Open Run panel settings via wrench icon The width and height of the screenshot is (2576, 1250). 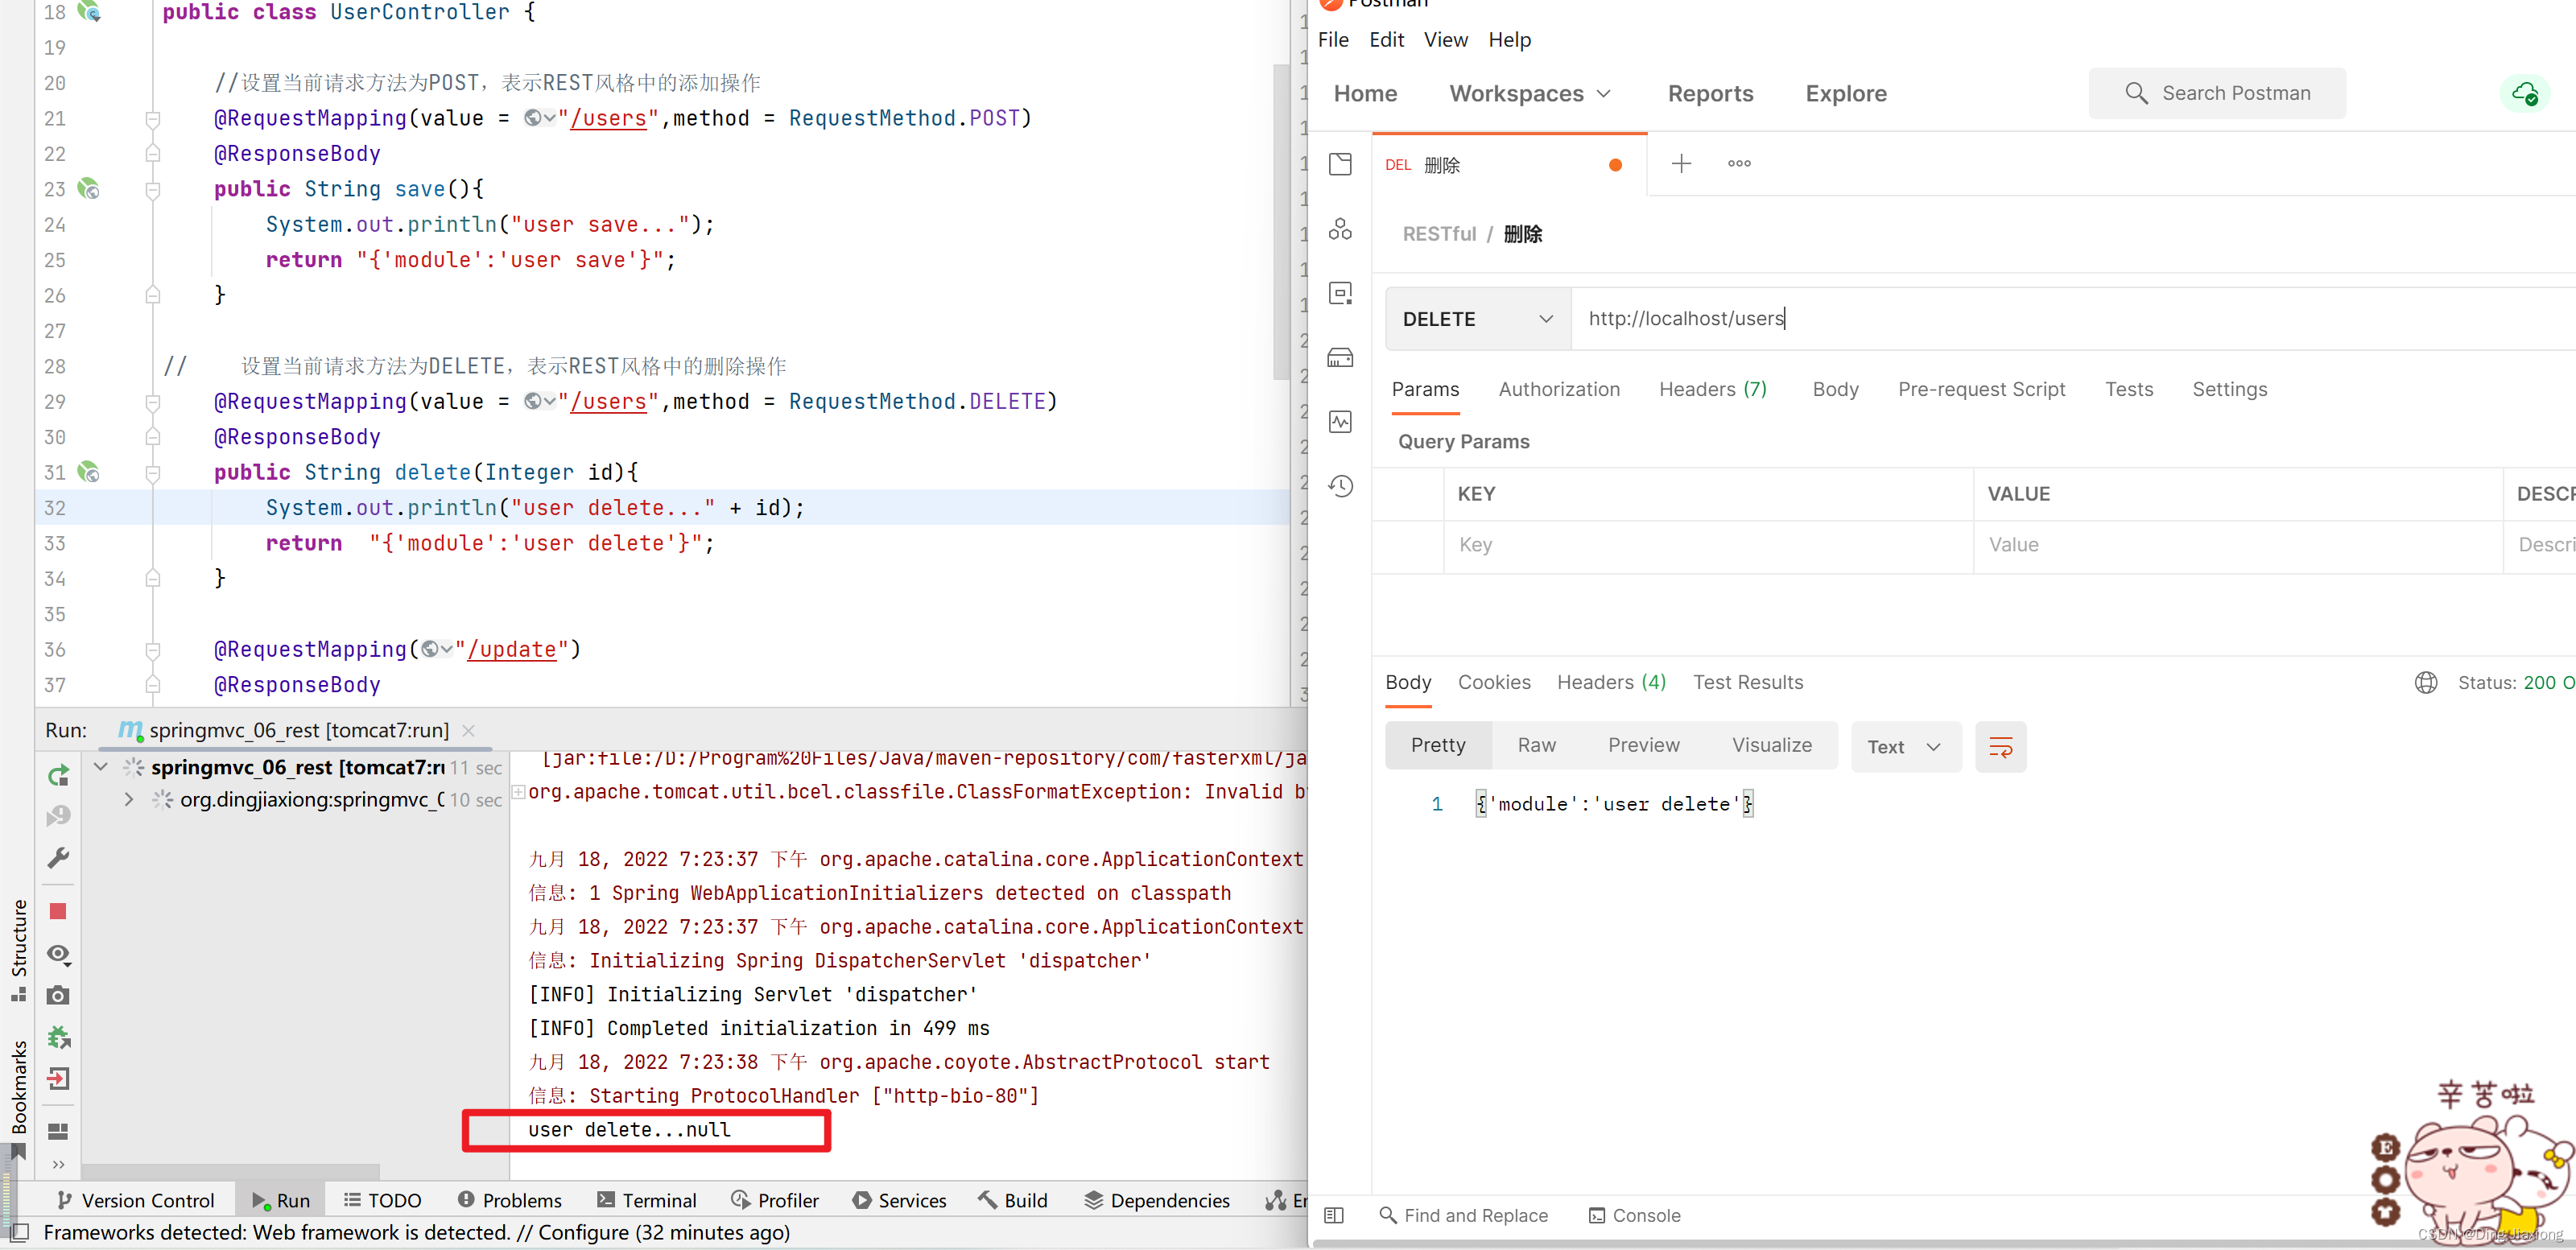click(57, 858)
